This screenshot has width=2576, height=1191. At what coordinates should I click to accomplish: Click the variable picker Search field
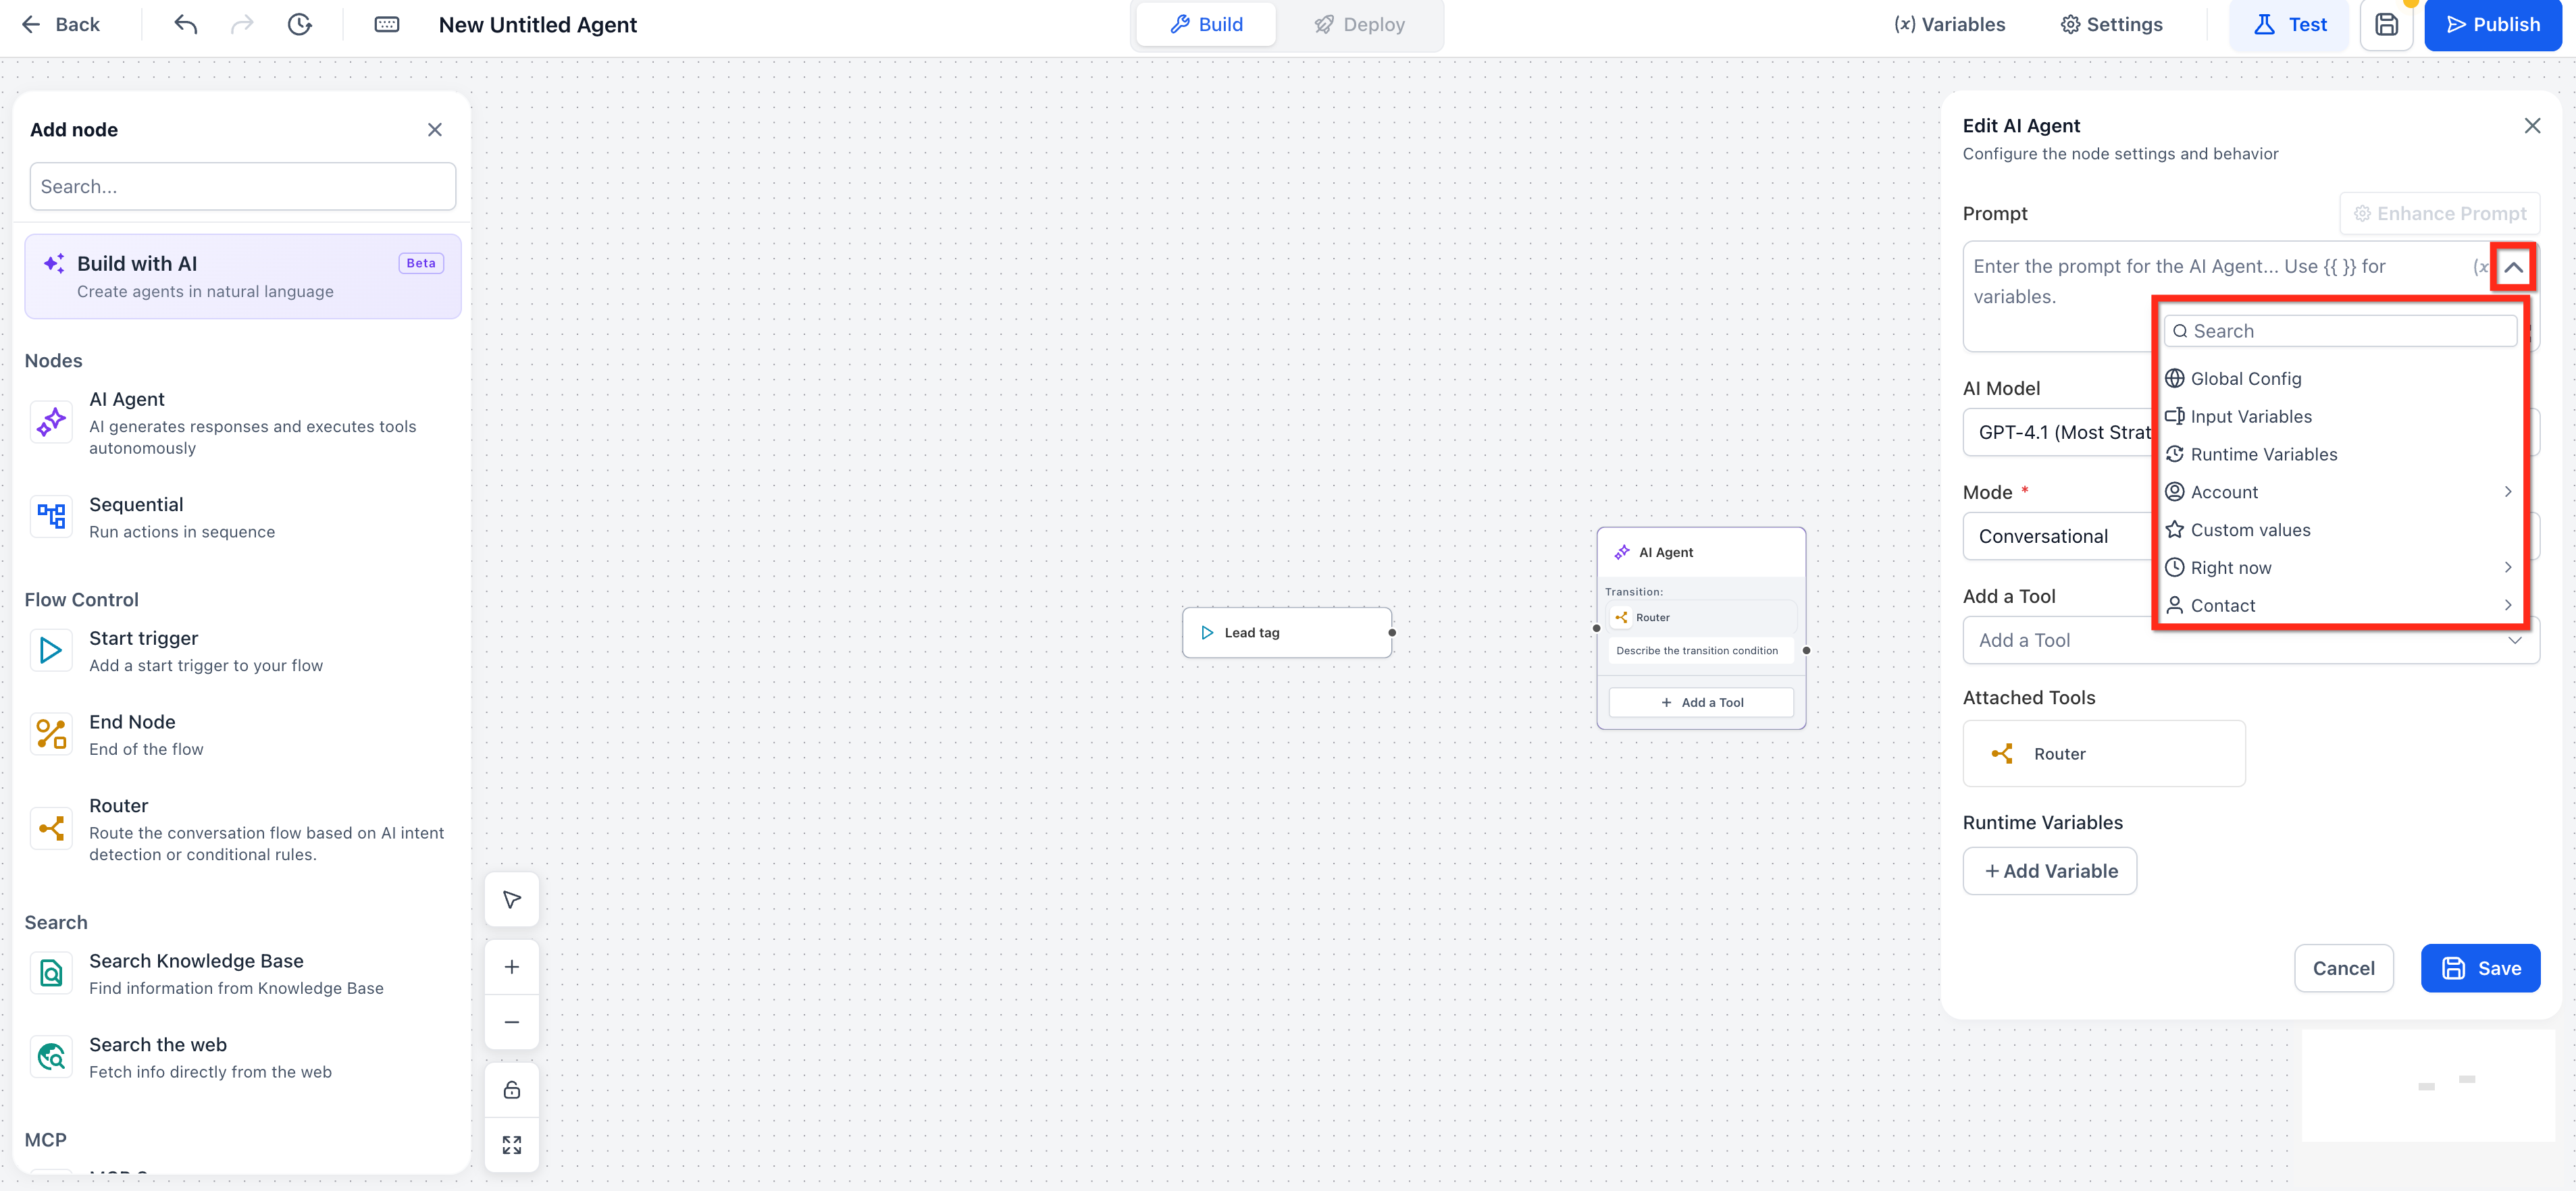[x=2340, y=331]
